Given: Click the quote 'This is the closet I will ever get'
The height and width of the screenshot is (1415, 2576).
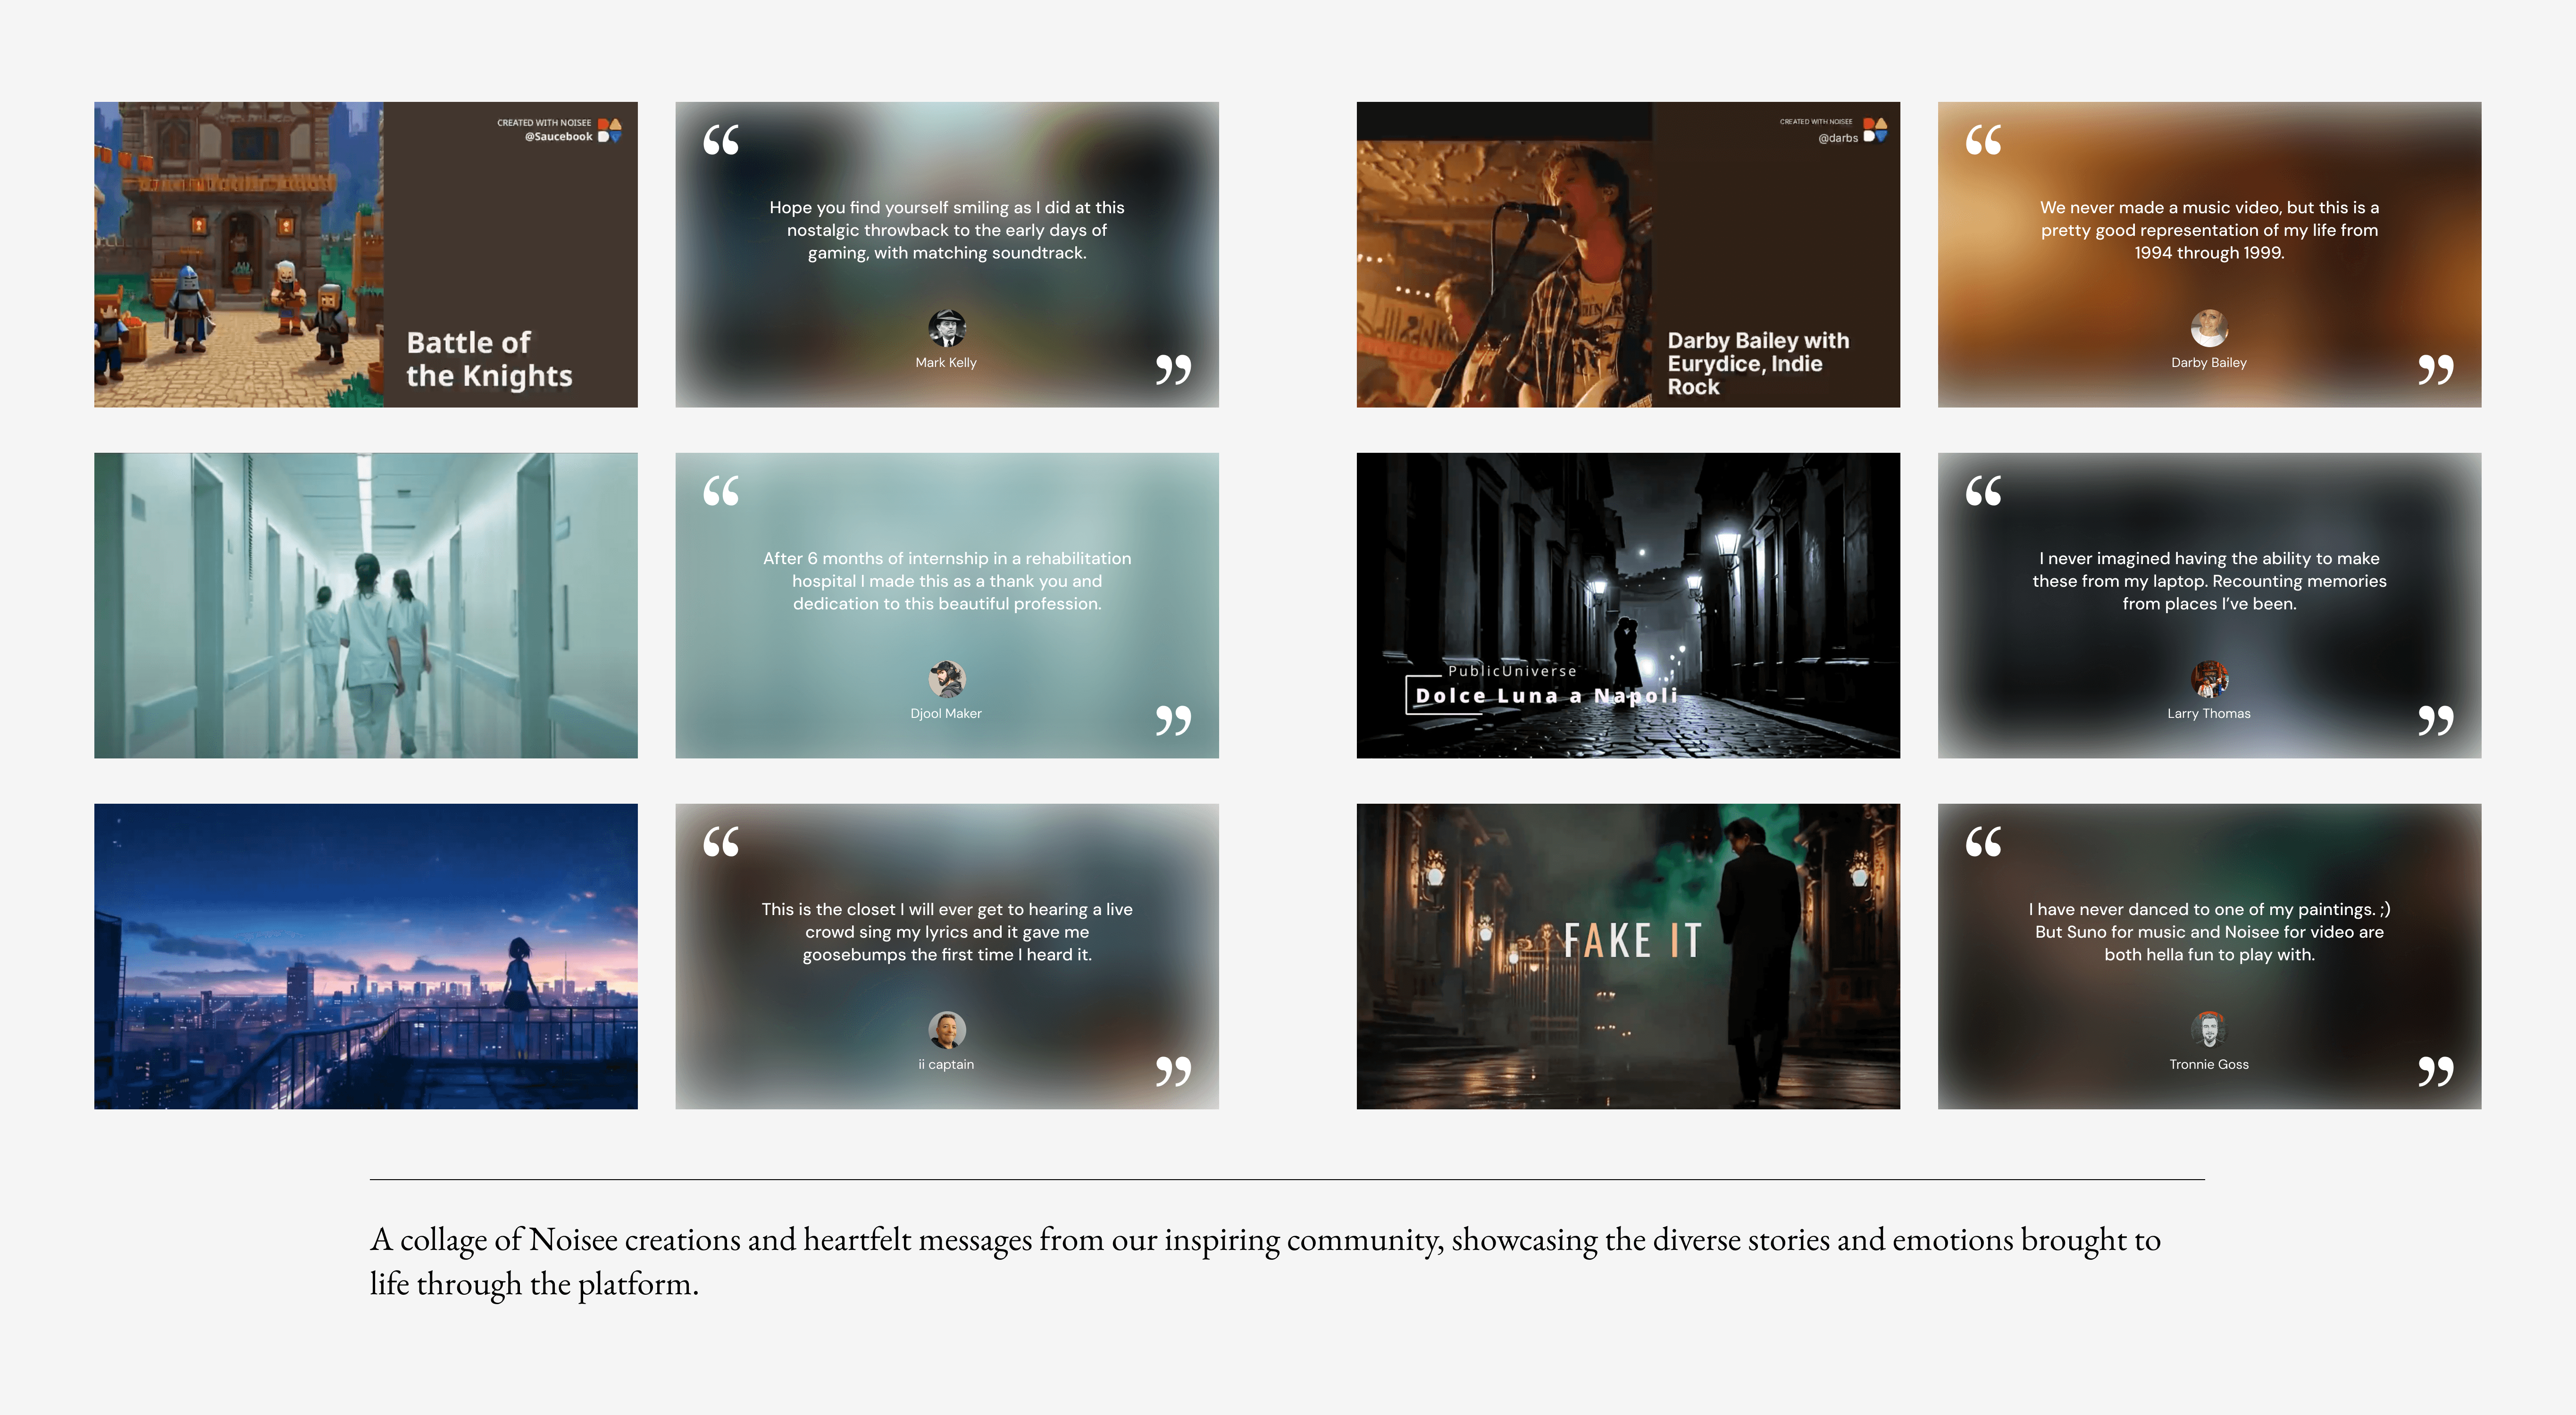Looking at the screenshot, I should coord(947,932).
